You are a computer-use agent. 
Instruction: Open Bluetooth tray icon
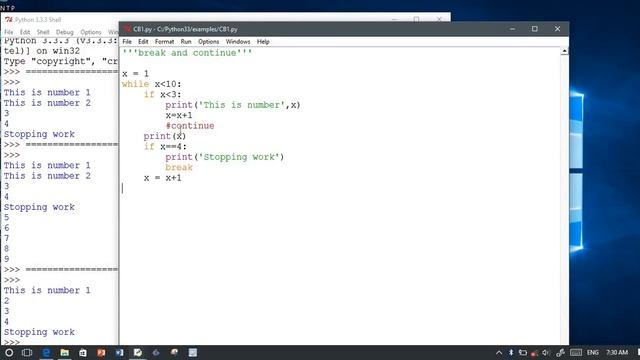point(511,352)
